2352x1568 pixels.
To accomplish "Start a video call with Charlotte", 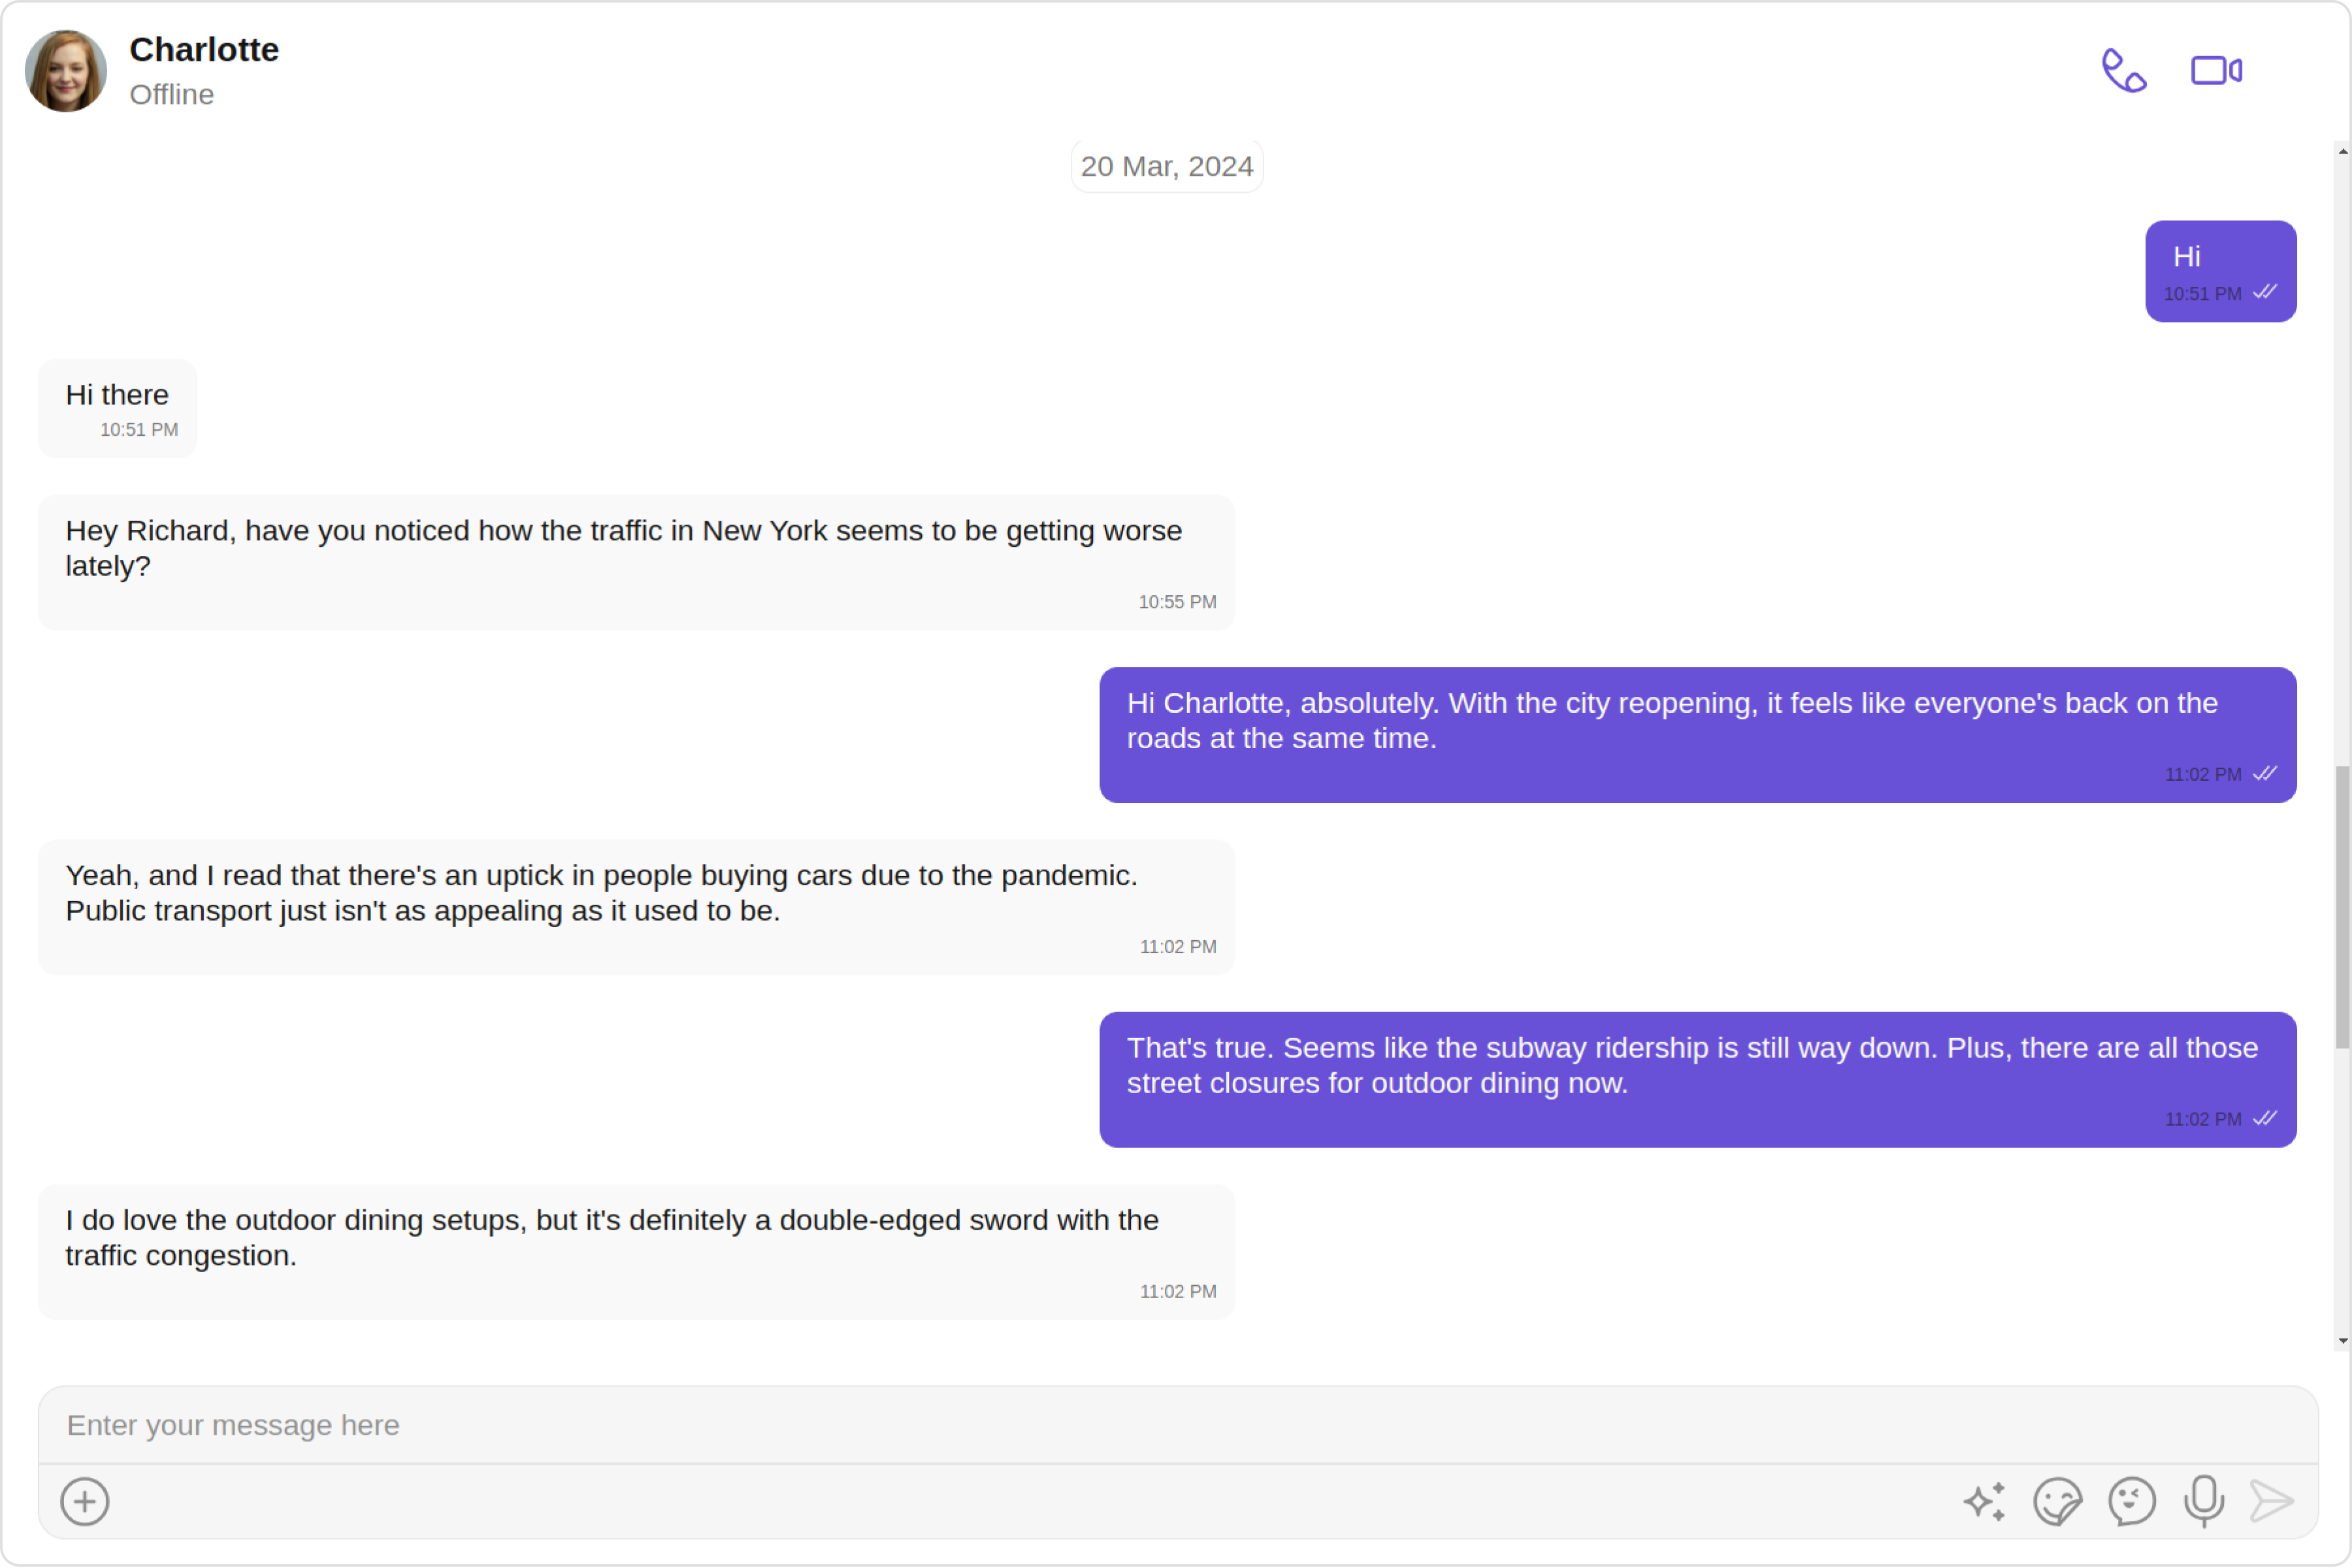I will click(2217, 70).
